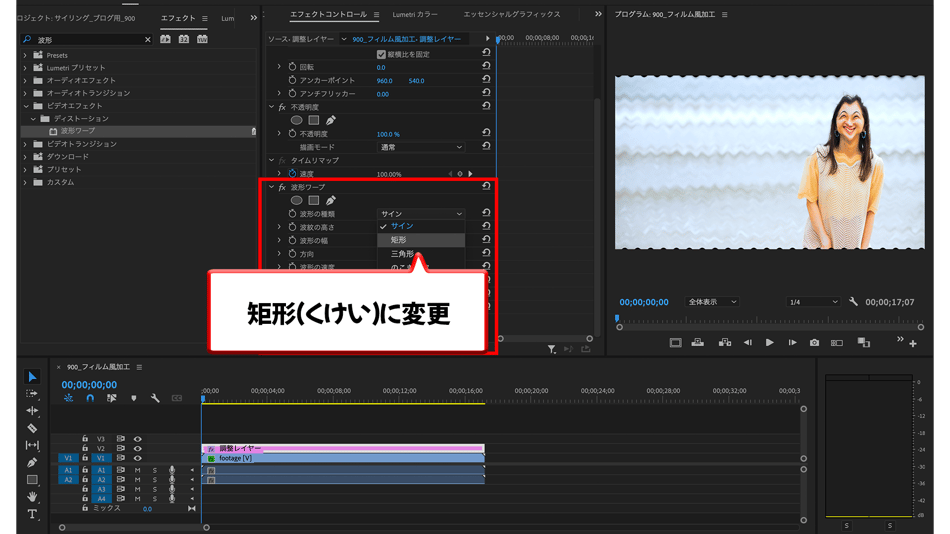Toggle 縦横比を固定 checkbox
The height and width of the screenshot is (534, 950).
coord(381,54)
